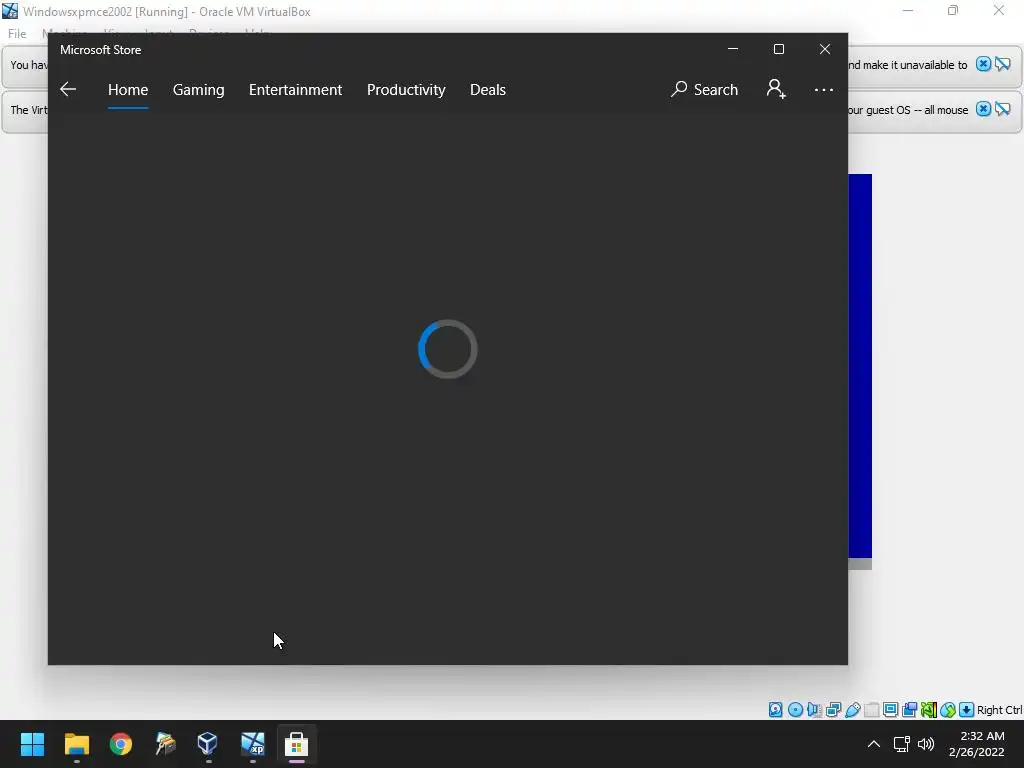Click the Search button in Microsoft Store
The height and width of the screenshot is (768, 1024).
click(x=704, y=89)
